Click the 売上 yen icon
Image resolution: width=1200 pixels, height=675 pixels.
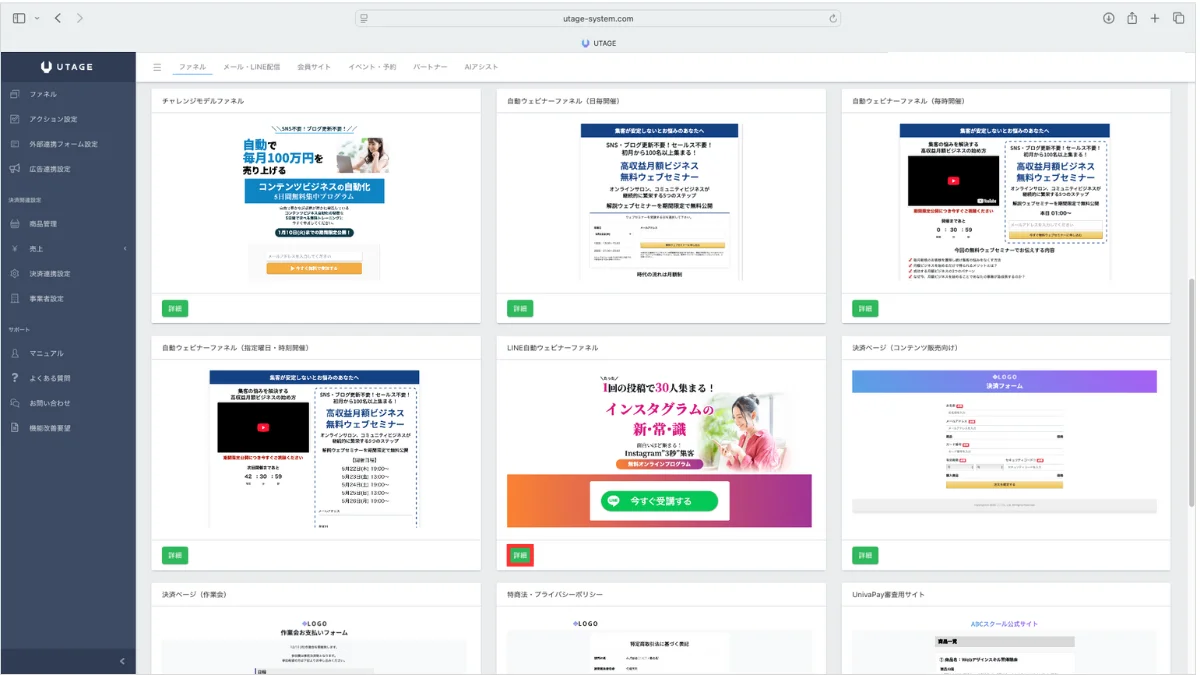(14, 249)
